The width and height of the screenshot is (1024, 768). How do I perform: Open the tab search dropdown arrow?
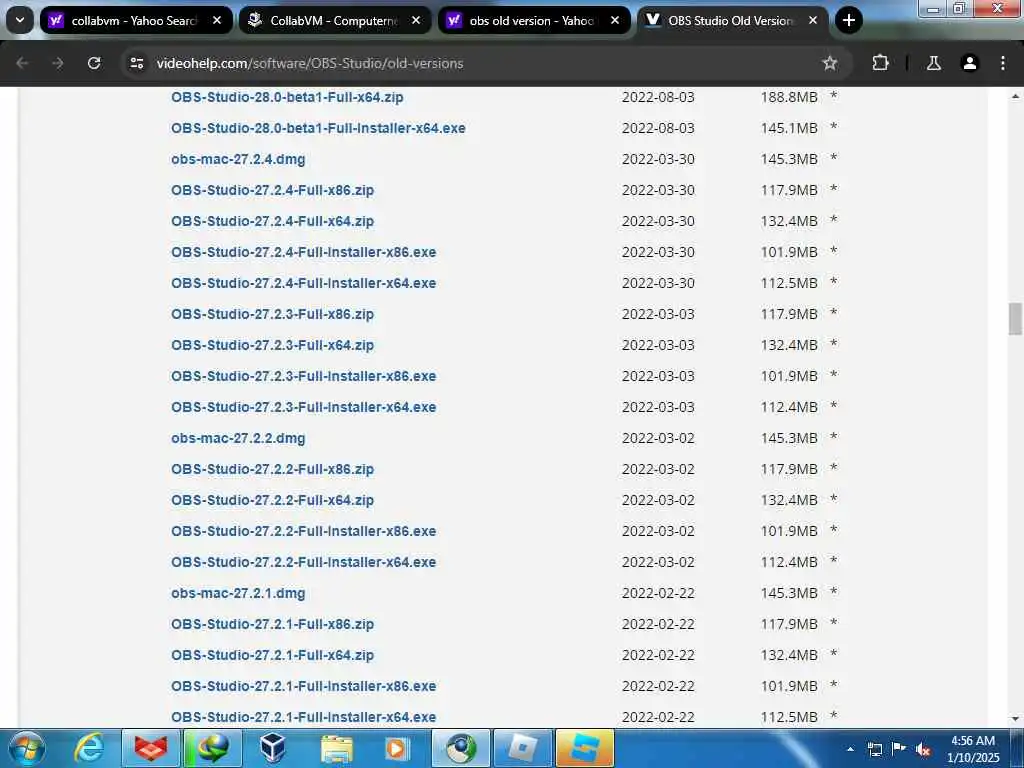(x=20, y=20)
